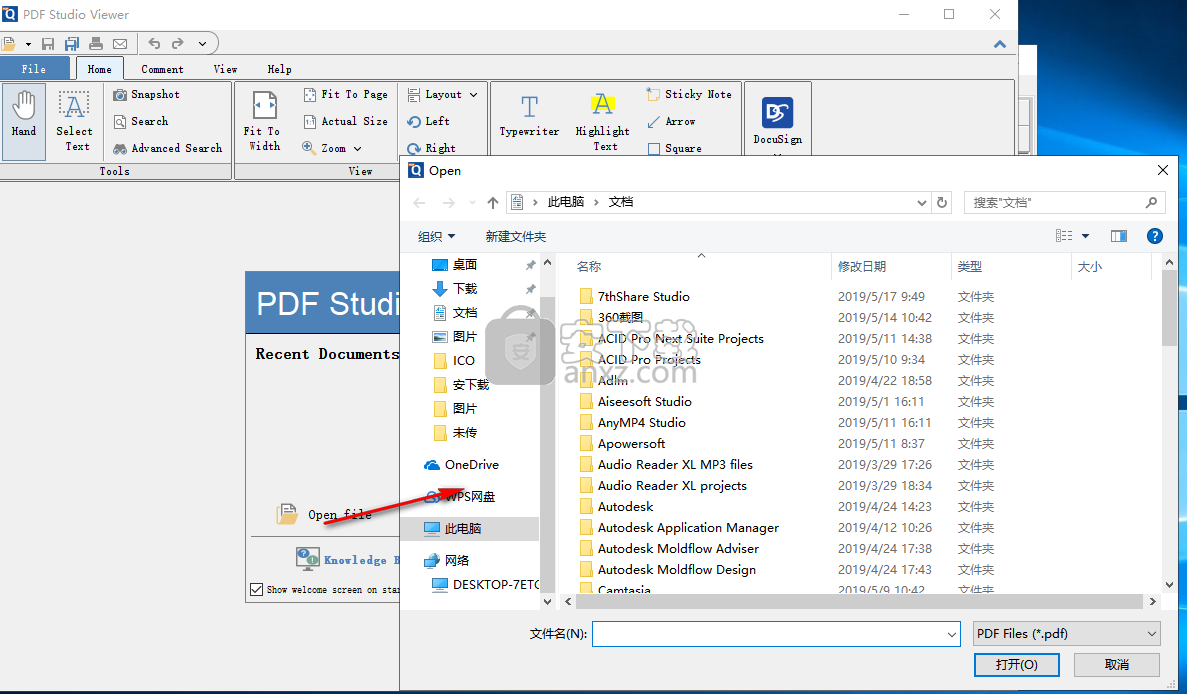This screenshot has height=694, width=1187.
Task: Collapse the ribbon with up chevron
Action: (1000, 45)
